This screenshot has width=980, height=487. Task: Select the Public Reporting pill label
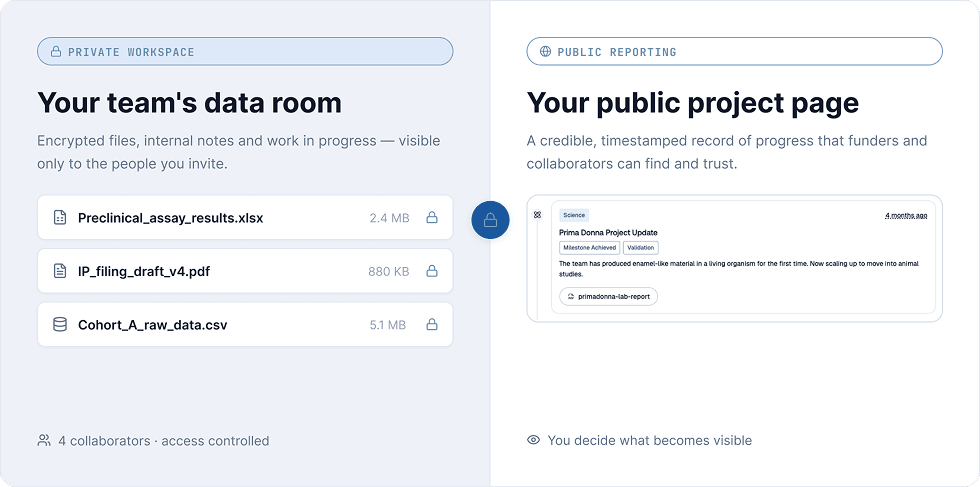click(x=734, y=51)
